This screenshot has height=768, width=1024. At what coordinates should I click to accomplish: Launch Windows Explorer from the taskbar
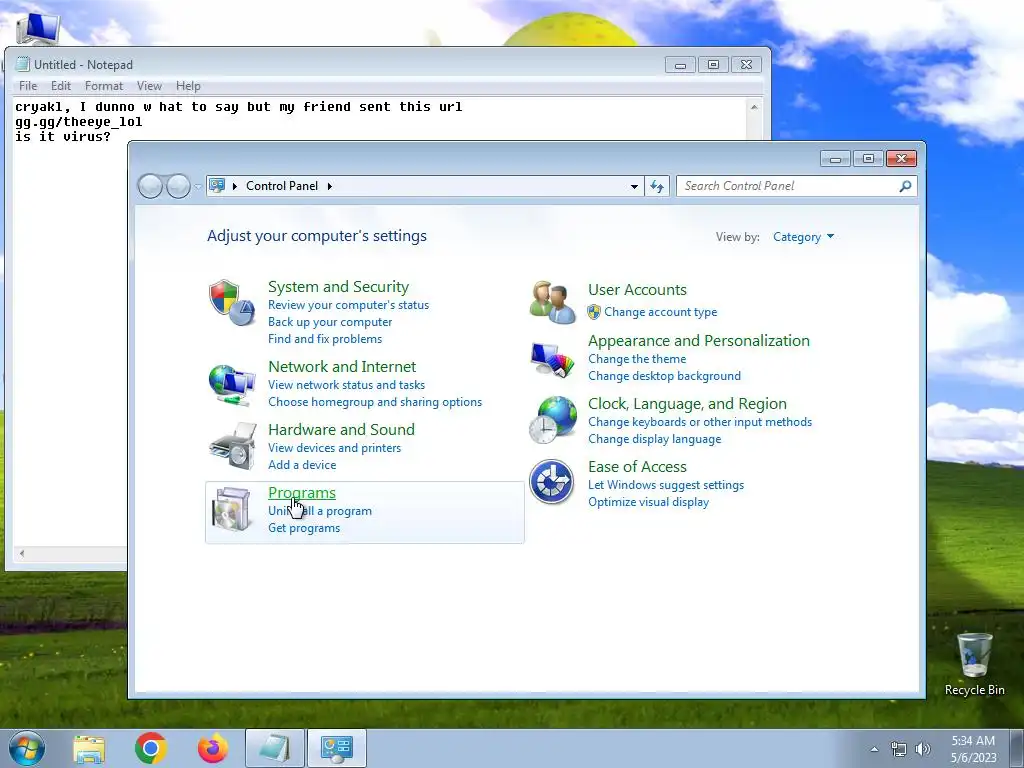(89, 748)
